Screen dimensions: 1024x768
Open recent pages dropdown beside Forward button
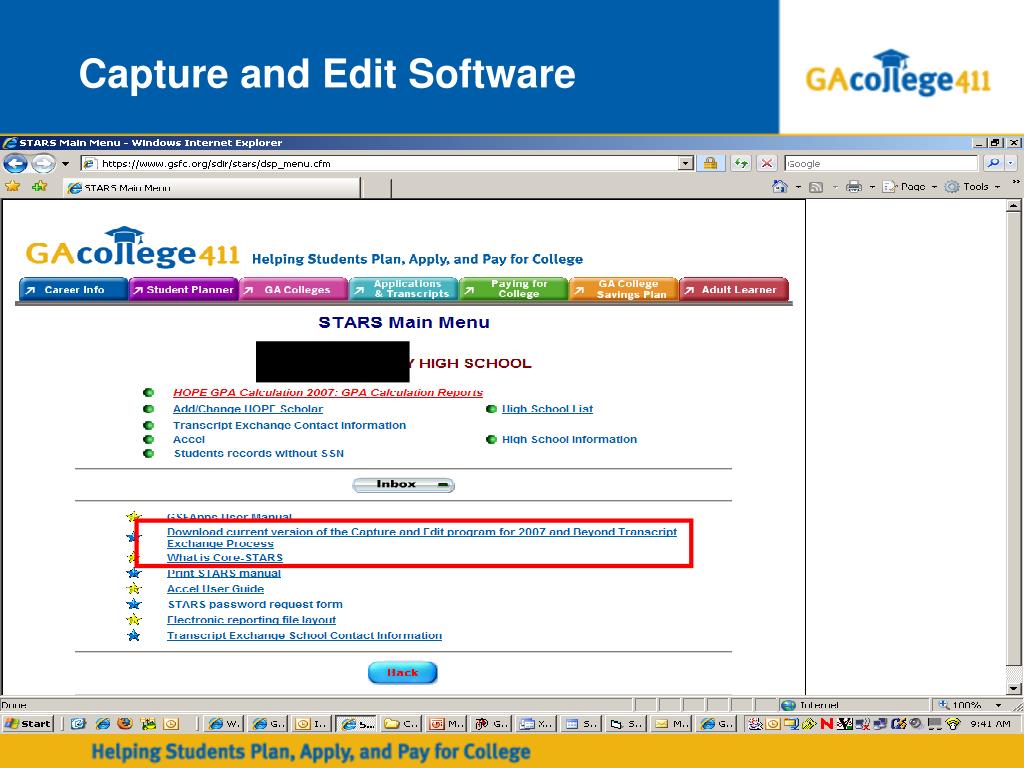[x=65, y=164]
